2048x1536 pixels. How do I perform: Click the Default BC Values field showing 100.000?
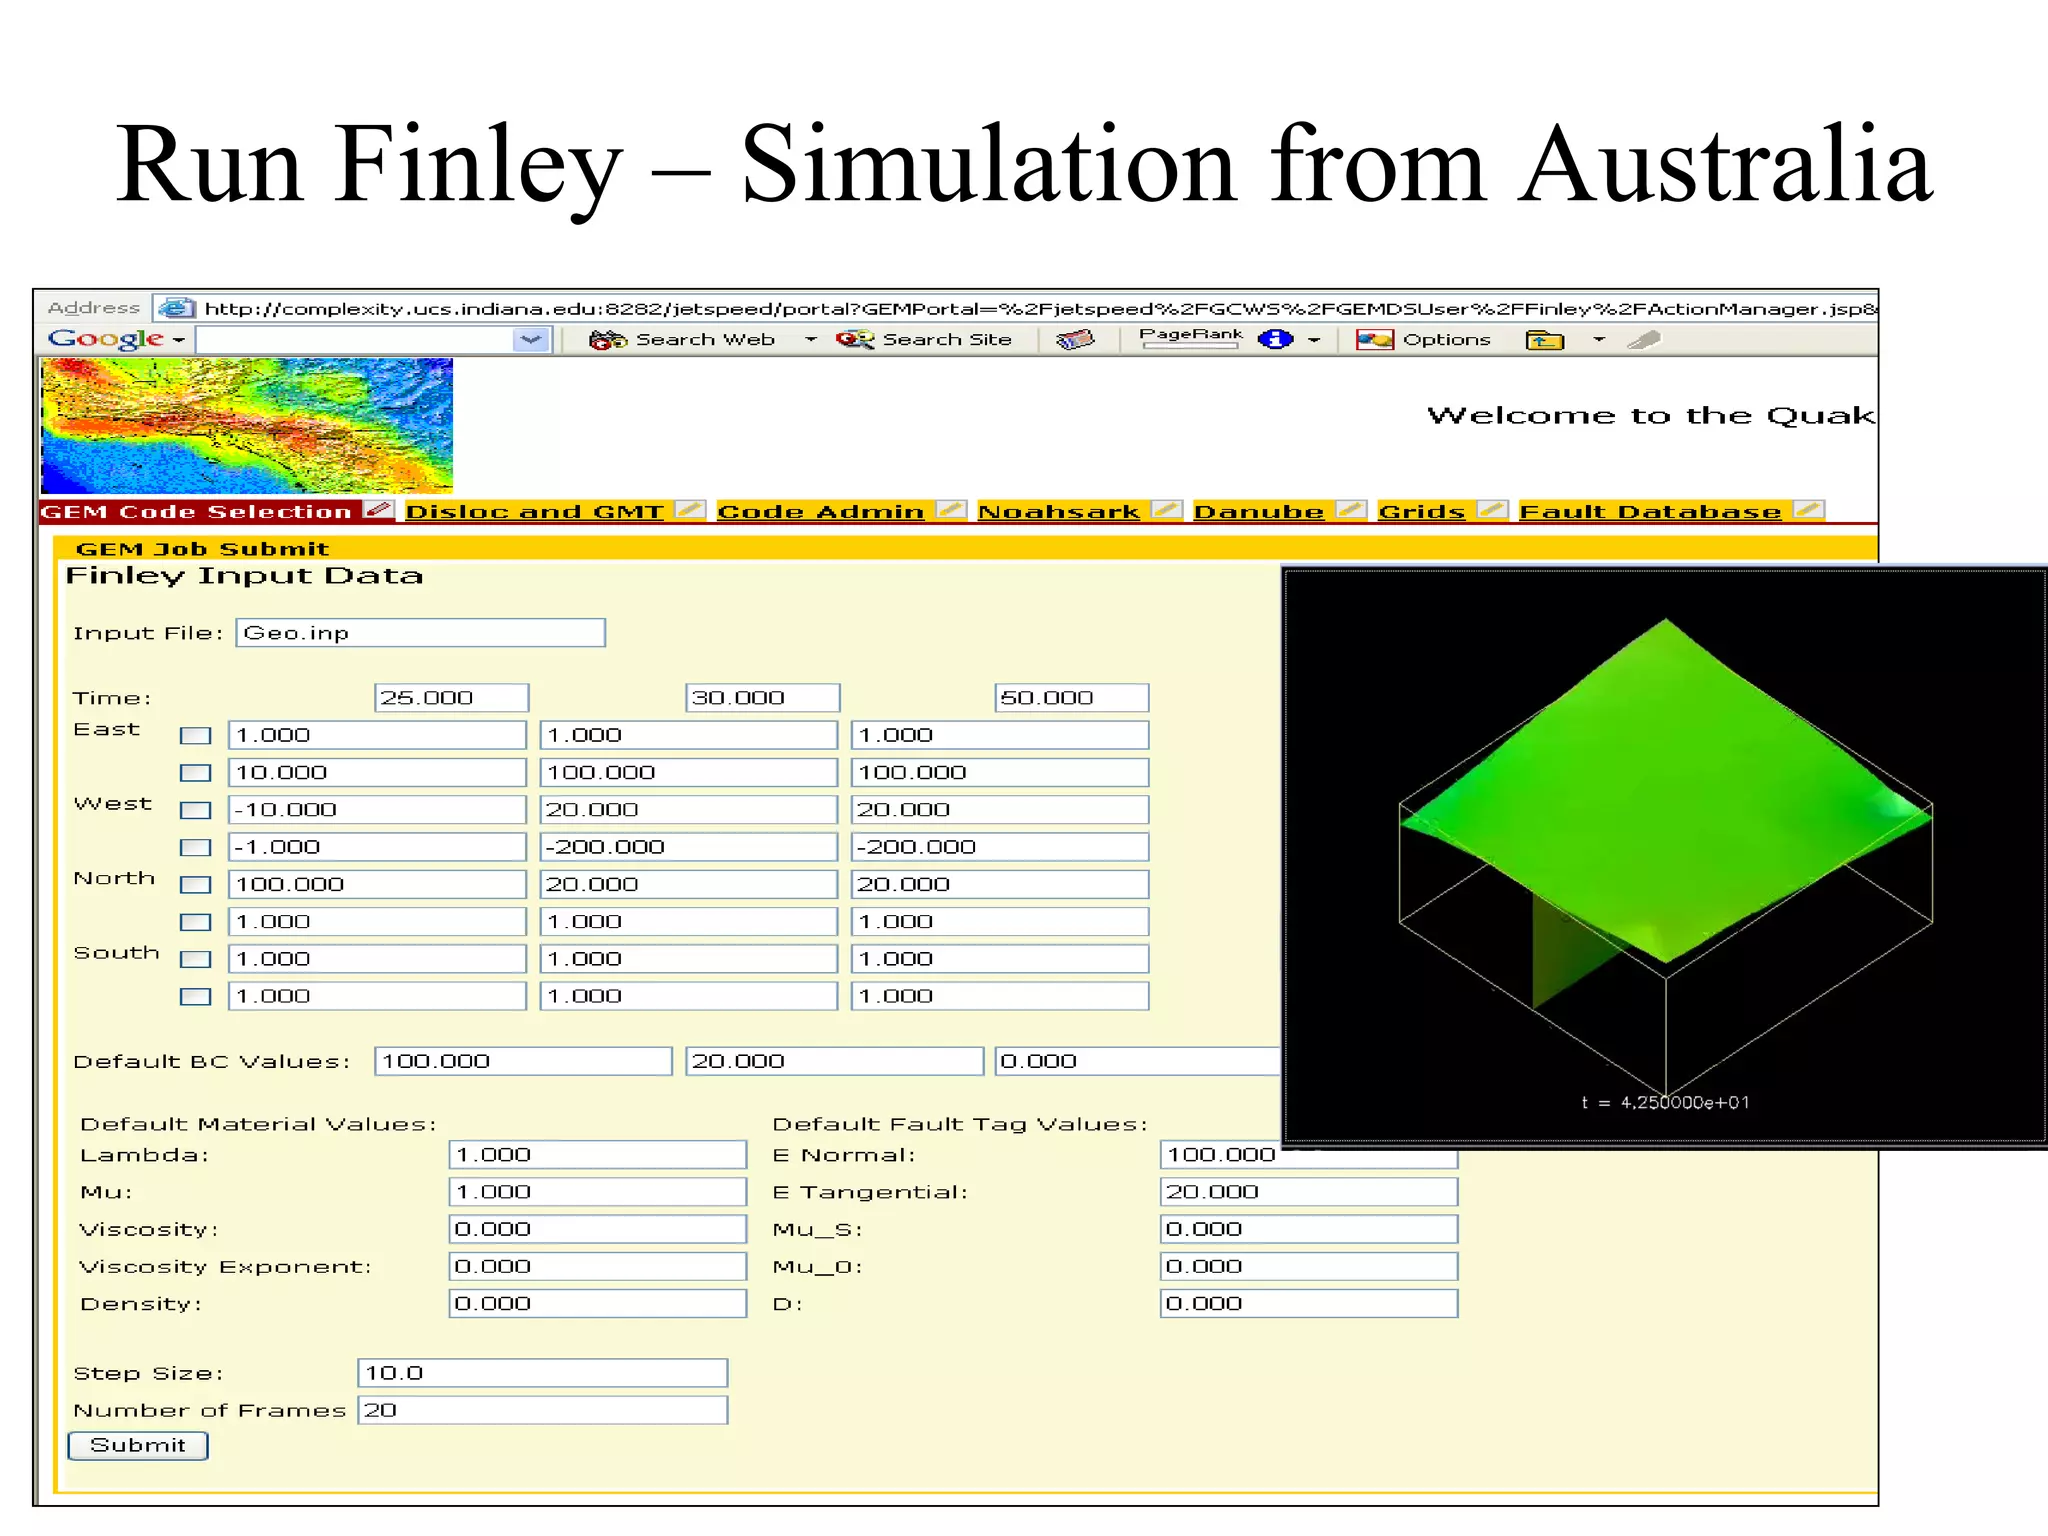click(x=523, y=1062)
